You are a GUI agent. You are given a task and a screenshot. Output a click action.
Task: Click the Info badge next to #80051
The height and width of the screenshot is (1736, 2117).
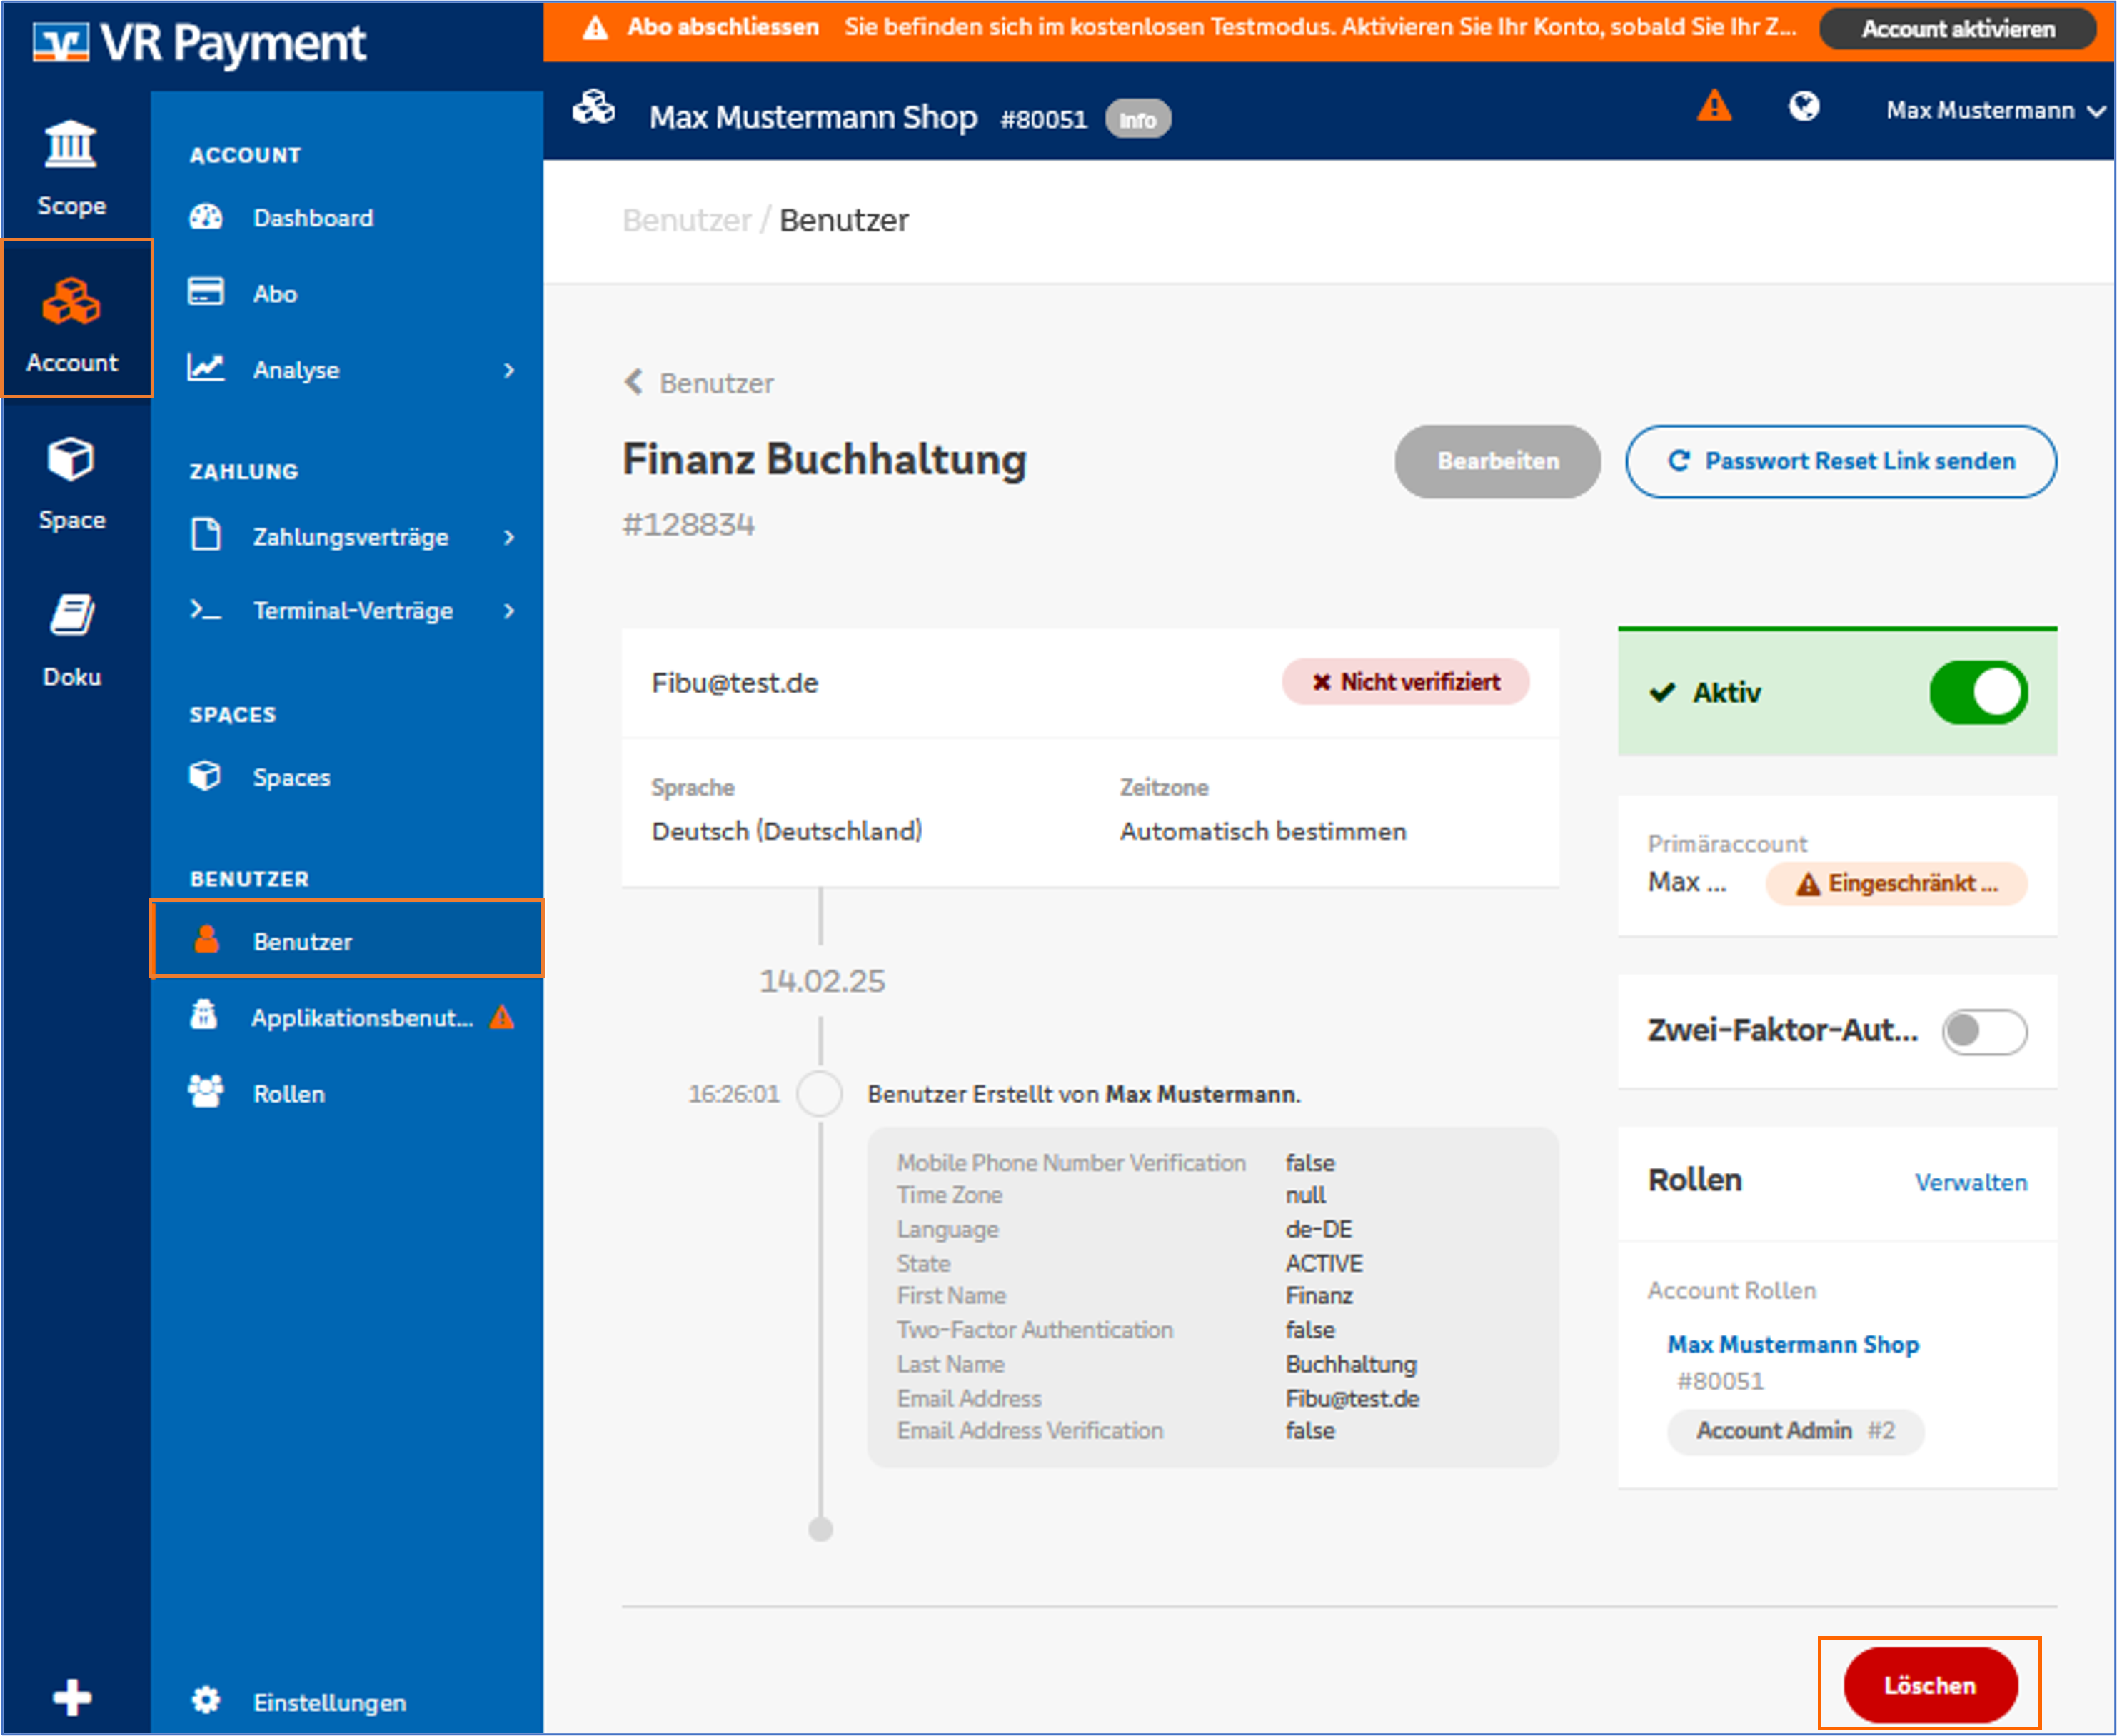point(1137,120)
